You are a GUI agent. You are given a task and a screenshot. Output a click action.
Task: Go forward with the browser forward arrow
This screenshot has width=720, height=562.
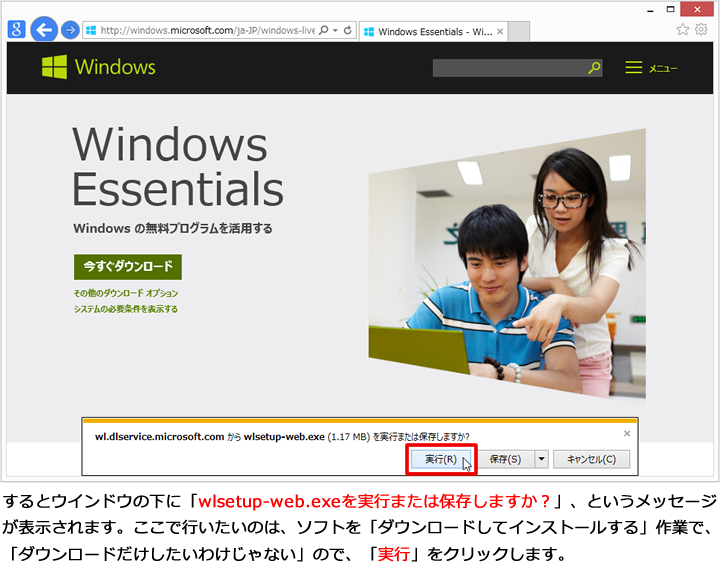70,30
